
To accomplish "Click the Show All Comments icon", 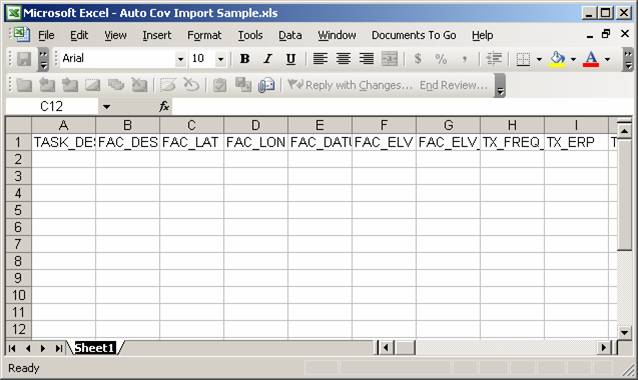I will click(x=116, y=85).
